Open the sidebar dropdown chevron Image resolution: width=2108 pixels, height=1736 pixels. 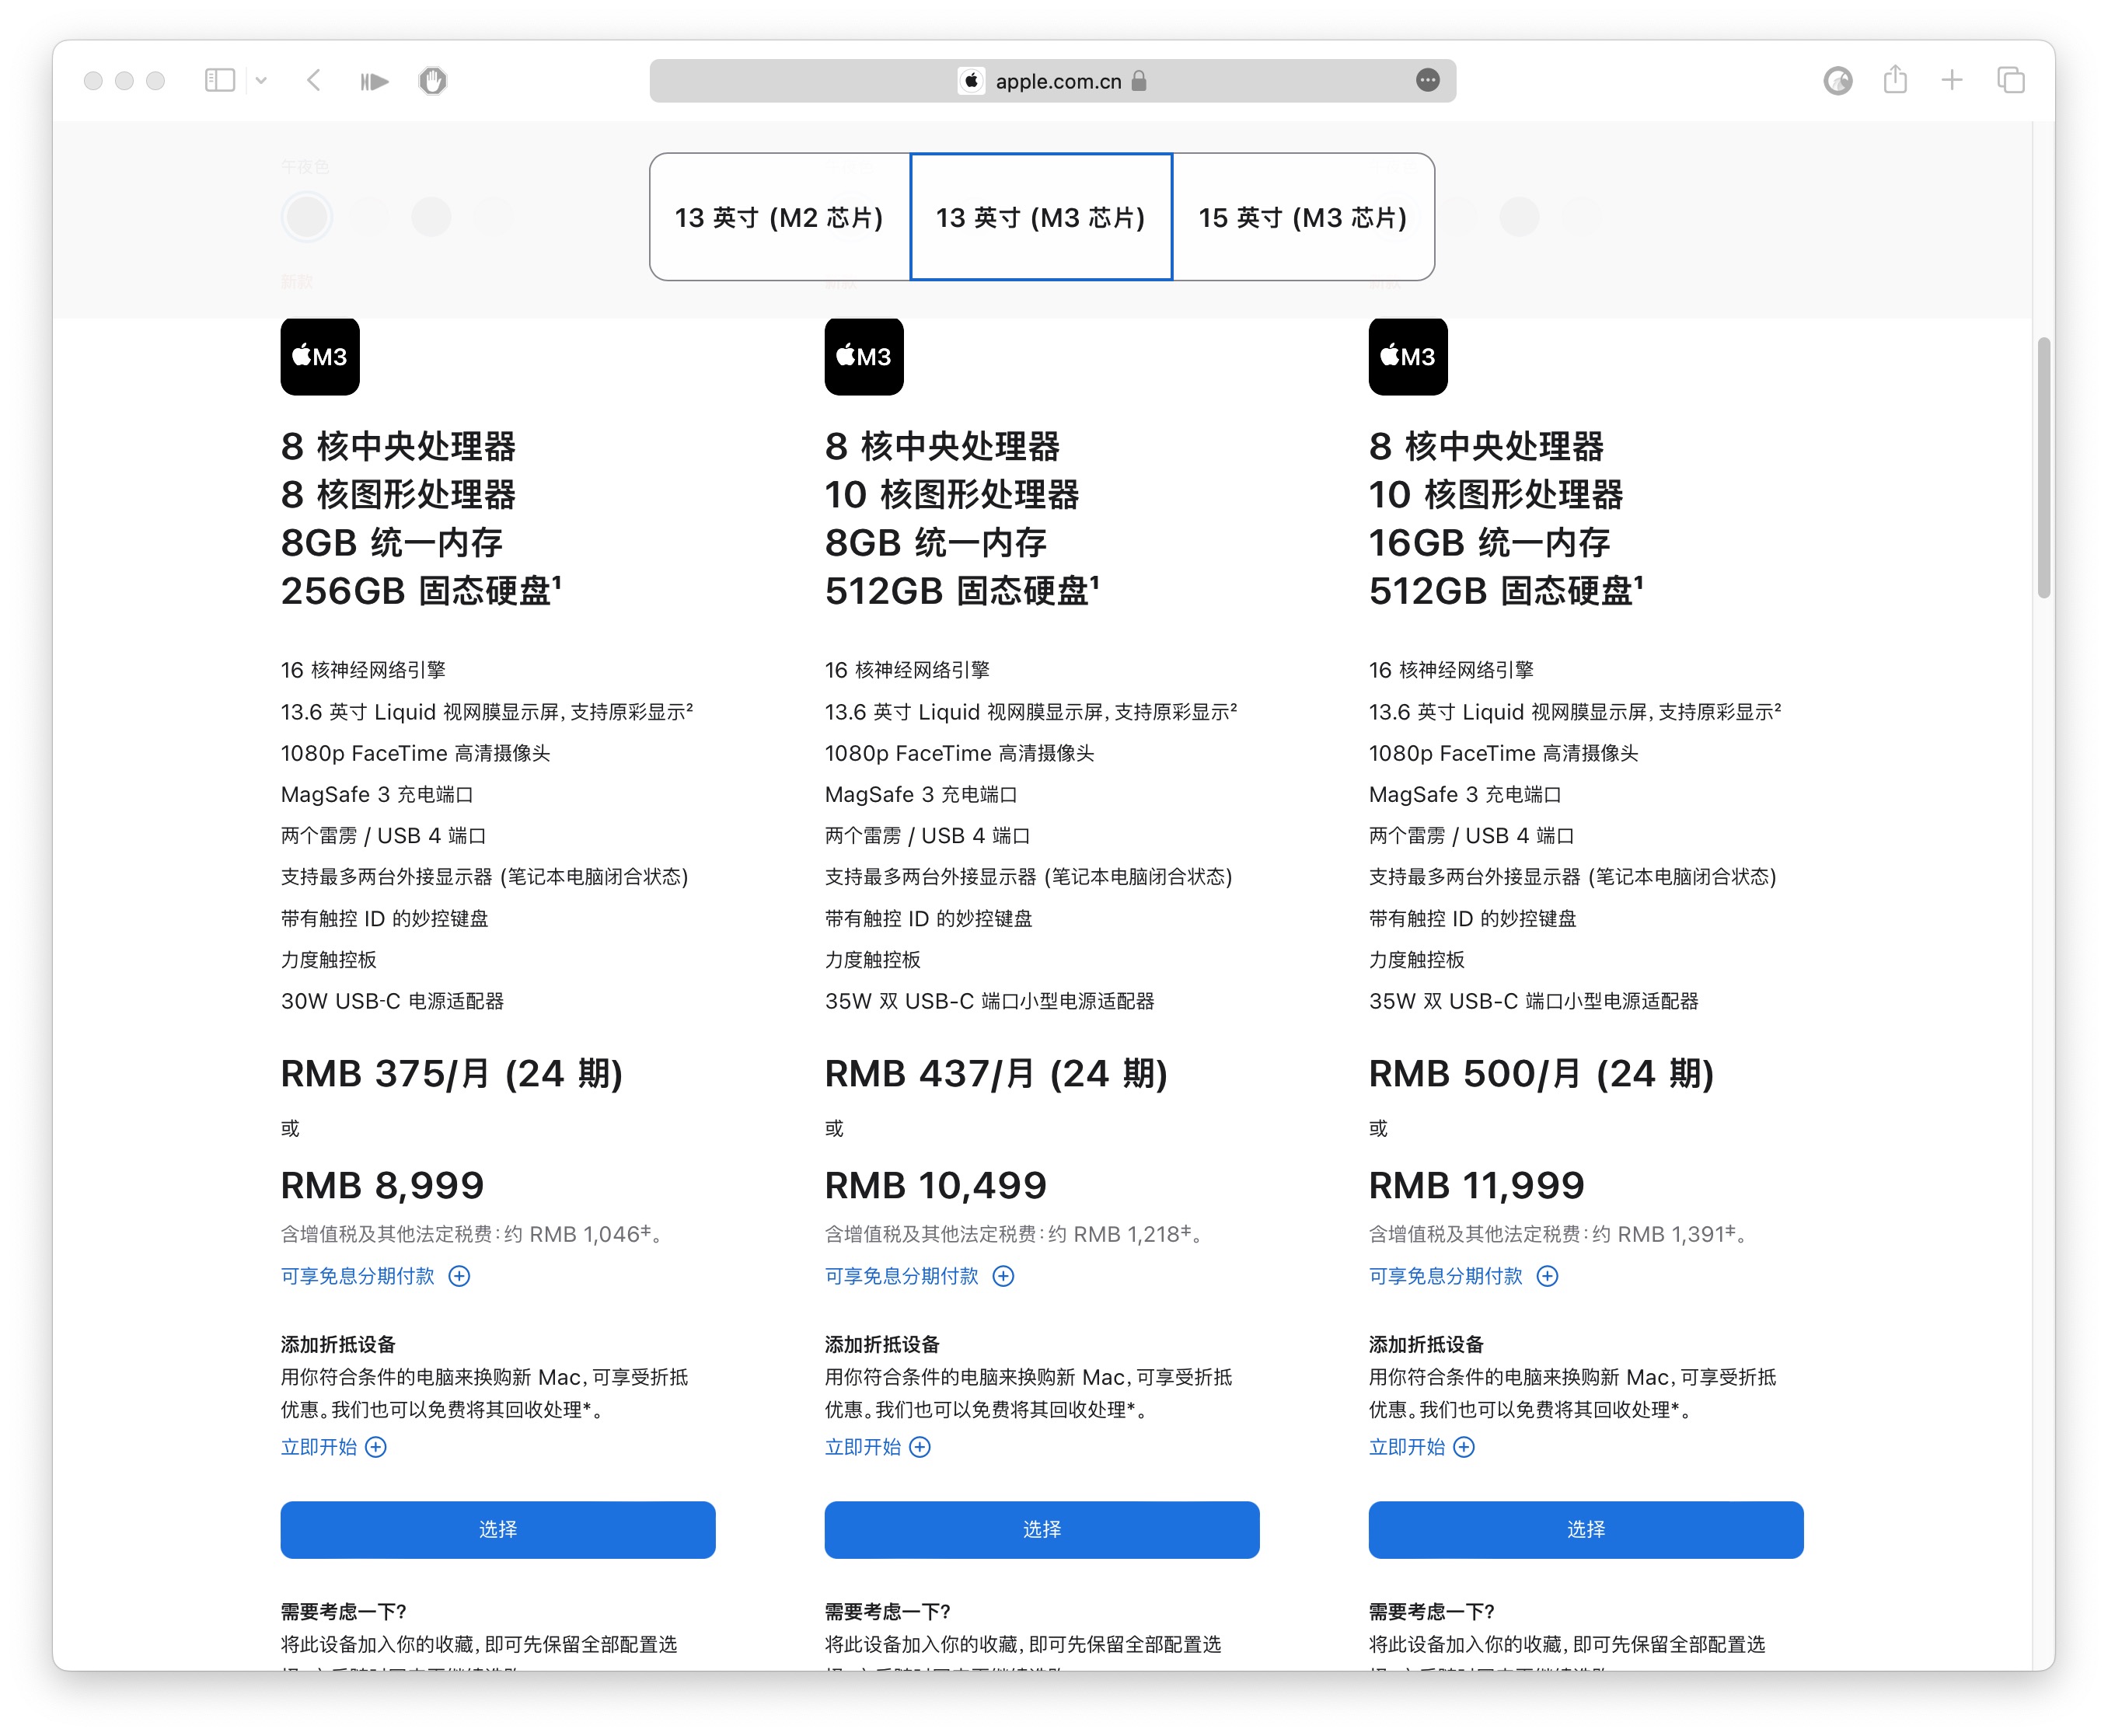pos(261,80)
